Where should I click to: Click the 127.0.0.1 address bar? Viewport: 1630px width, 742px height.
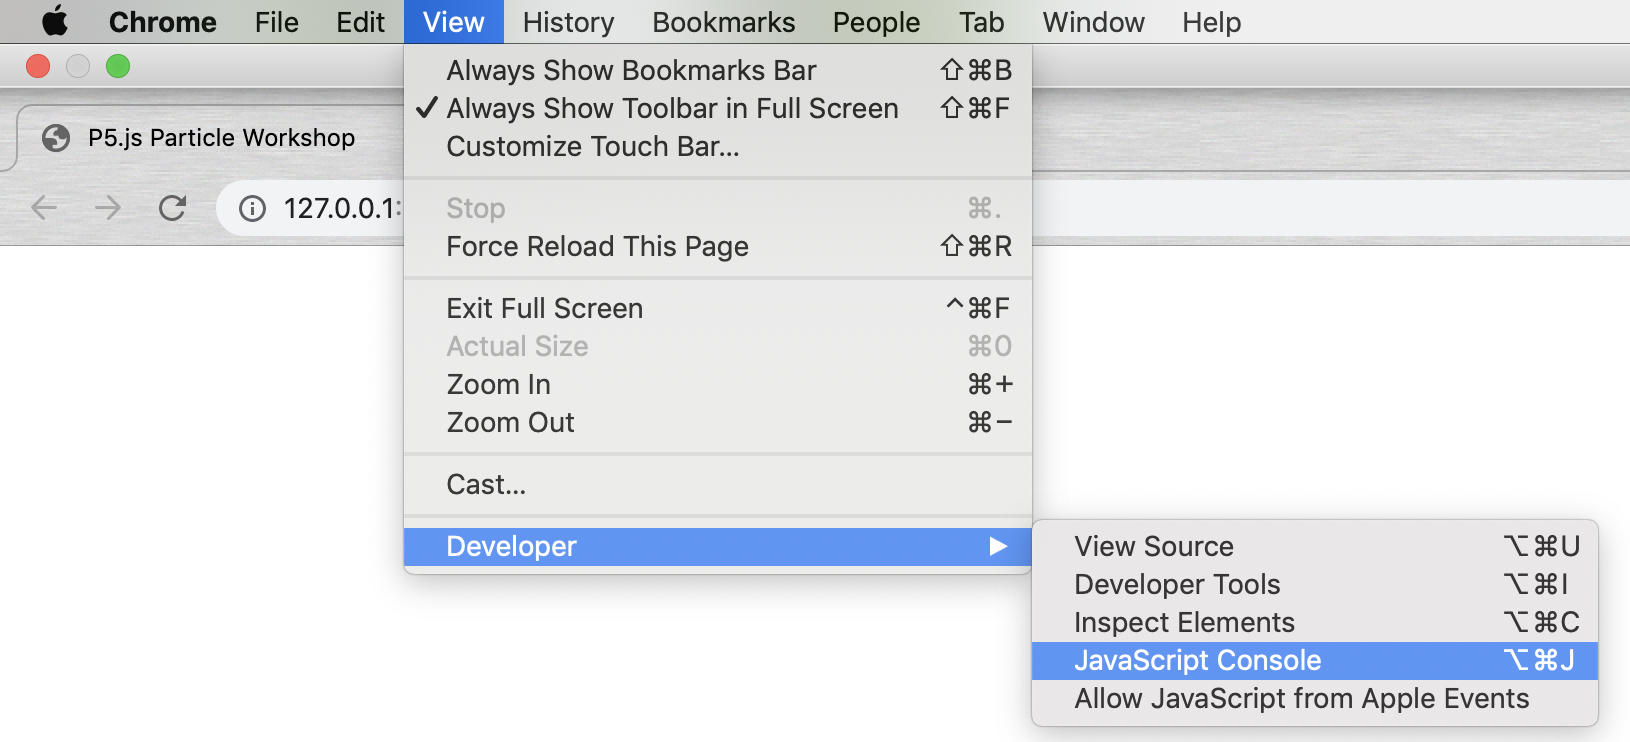coord(341,208)
